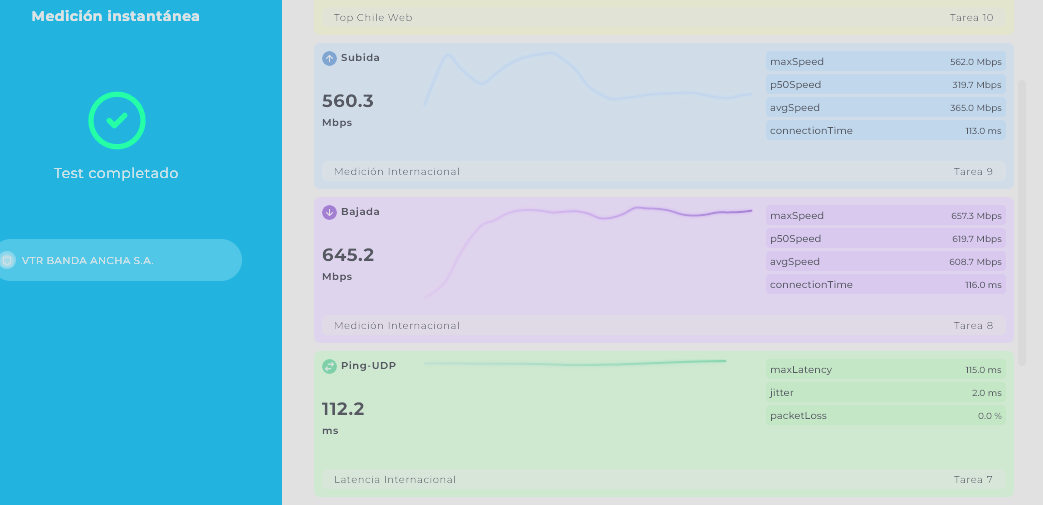1043x505 pixels.
Task: Click the Ping-UDP maxLatency row
Action: (885, 370)
